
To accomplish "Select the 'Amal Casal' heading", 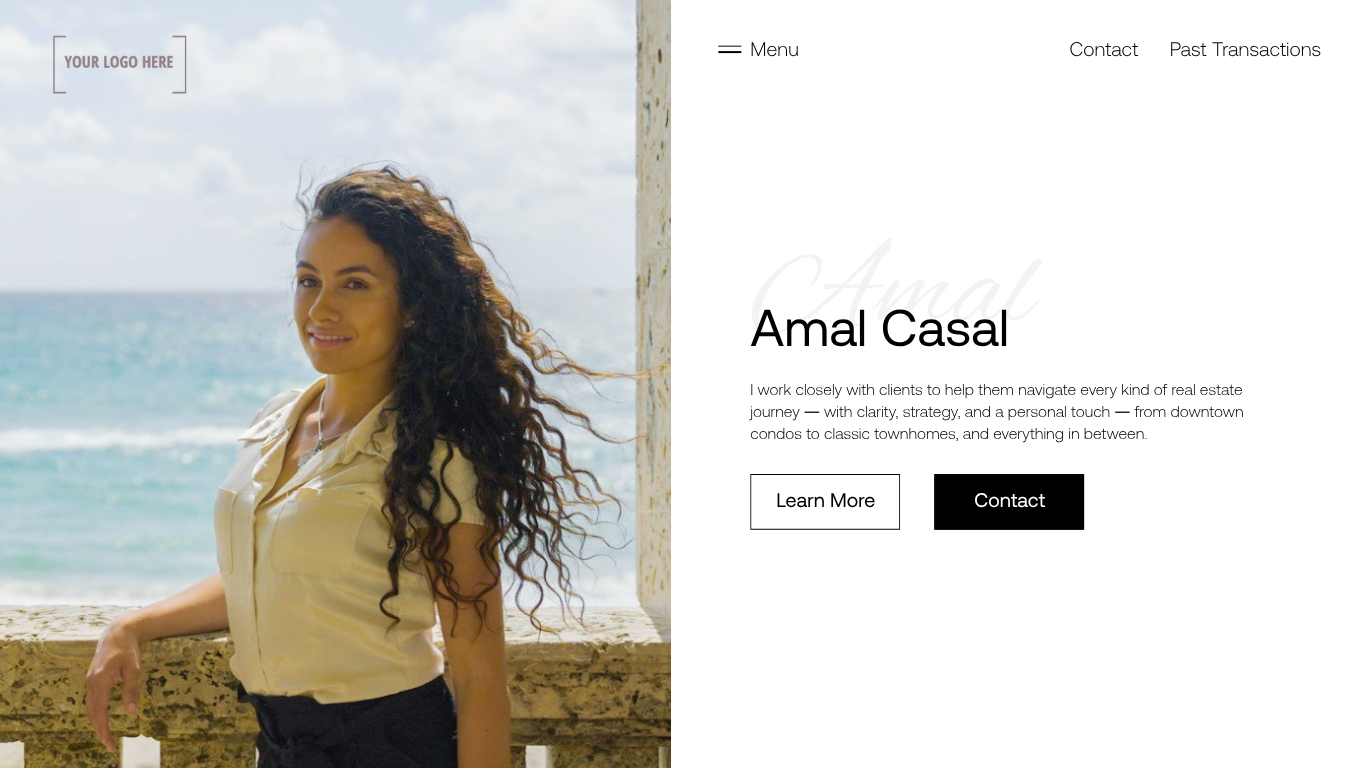I will click(879, 328).
